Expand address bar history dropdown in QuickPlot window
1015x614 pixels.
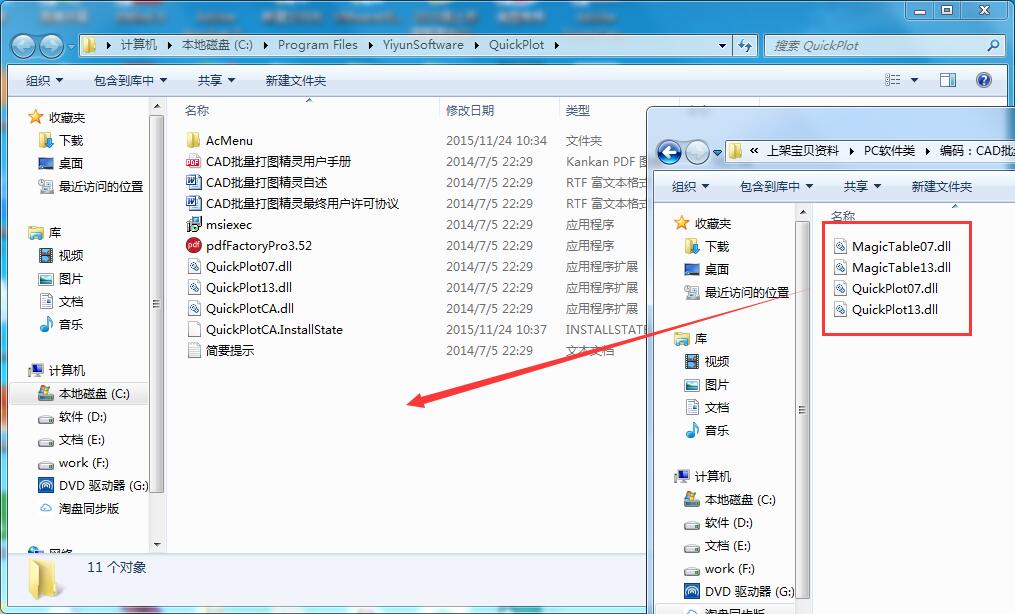coord(722,45)
